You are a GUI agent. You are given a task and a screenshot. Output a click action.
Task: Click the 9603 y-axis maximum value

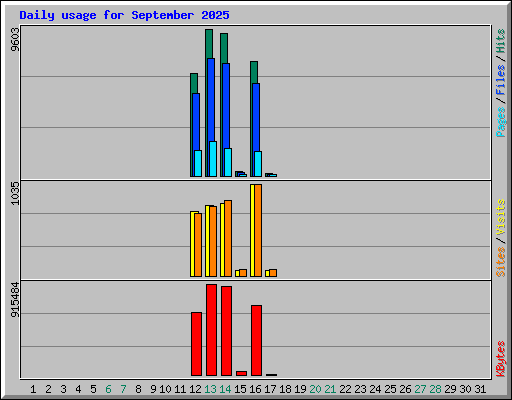coord(15,39)
